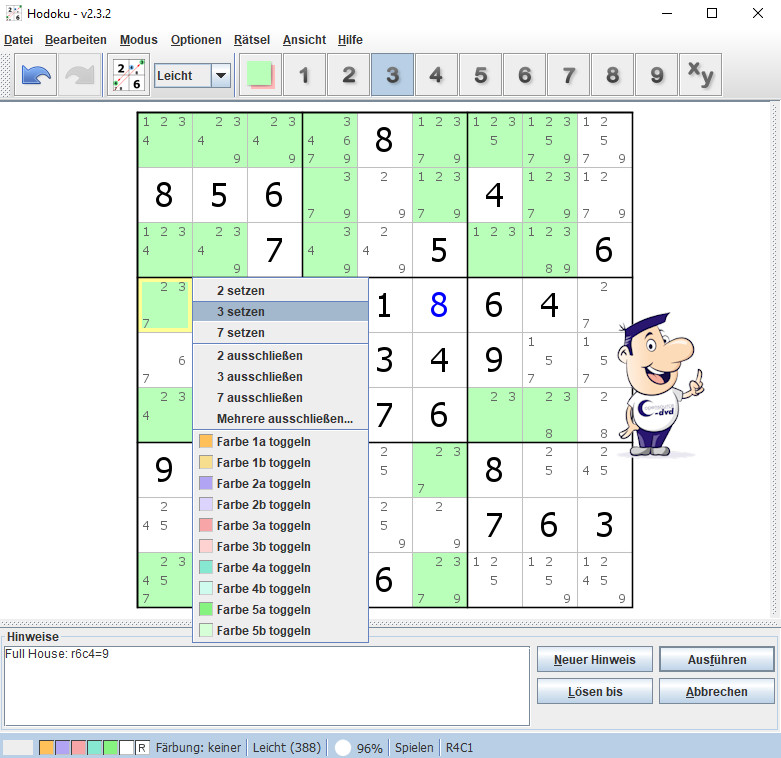Click the R reset box in status bar
Screen dimensions: 781x758
[142, 747]
